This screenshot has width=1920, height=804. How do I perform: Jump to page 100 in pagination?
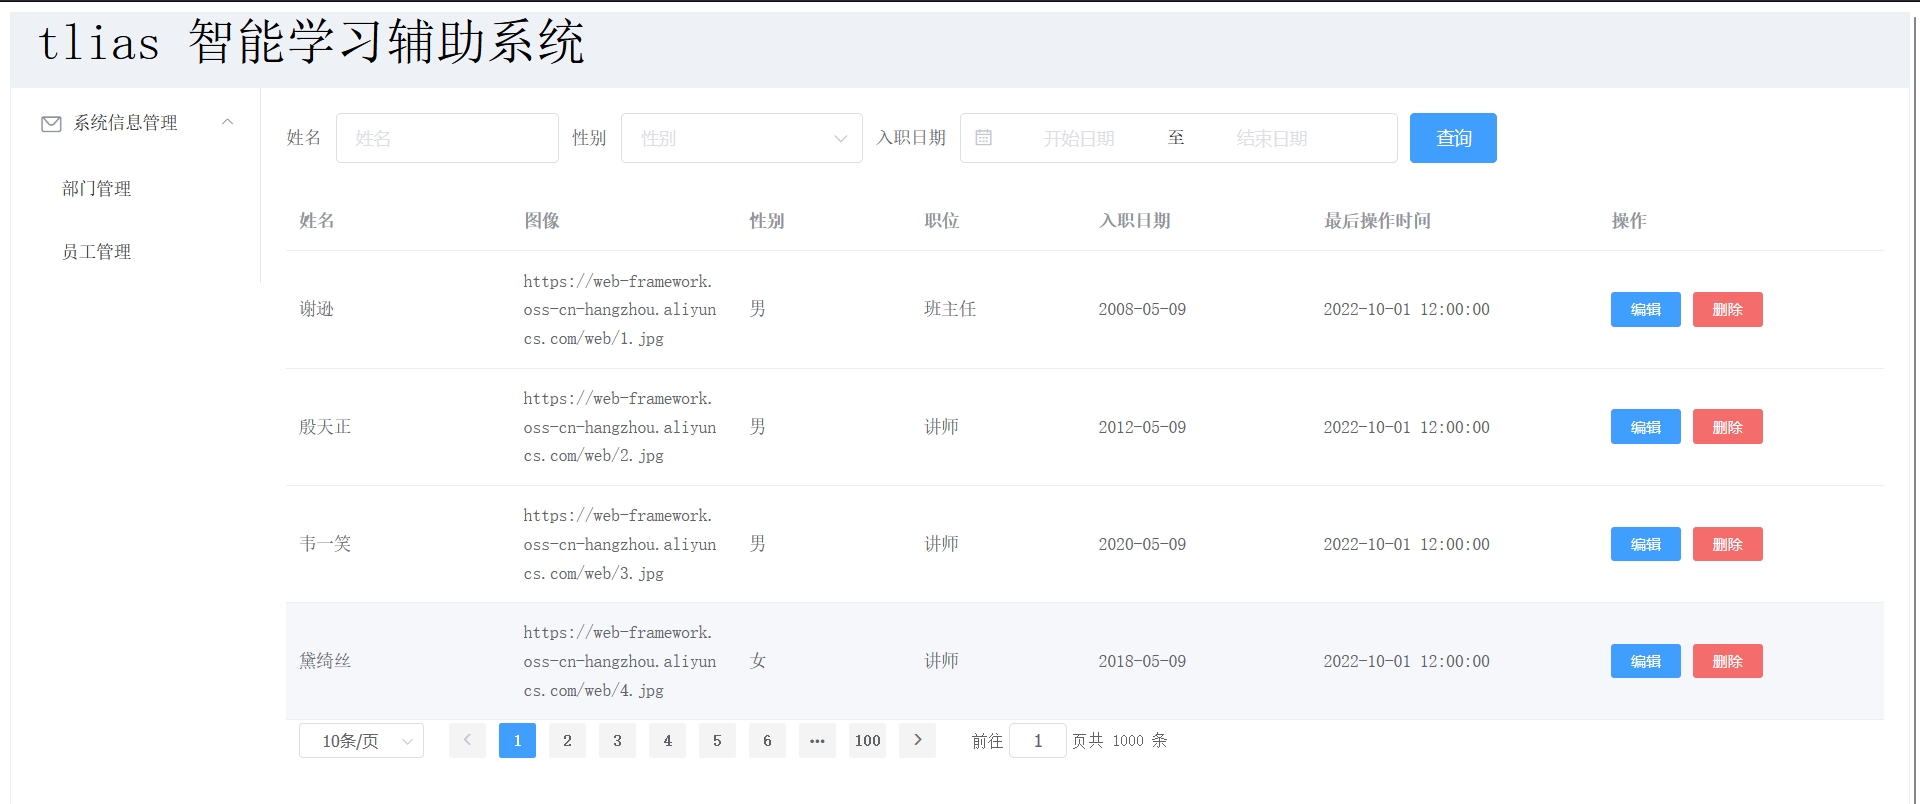pos(867,741)
